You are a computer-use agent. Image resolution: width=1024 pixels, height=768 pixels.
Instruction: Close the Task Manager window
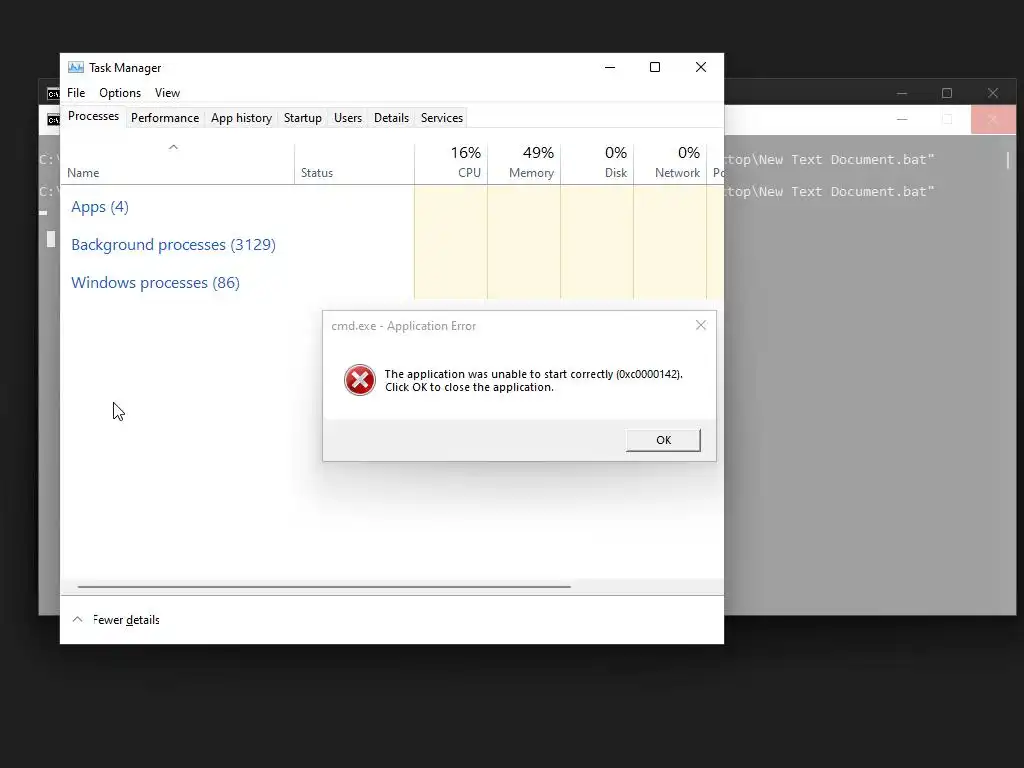click(701, 67)
